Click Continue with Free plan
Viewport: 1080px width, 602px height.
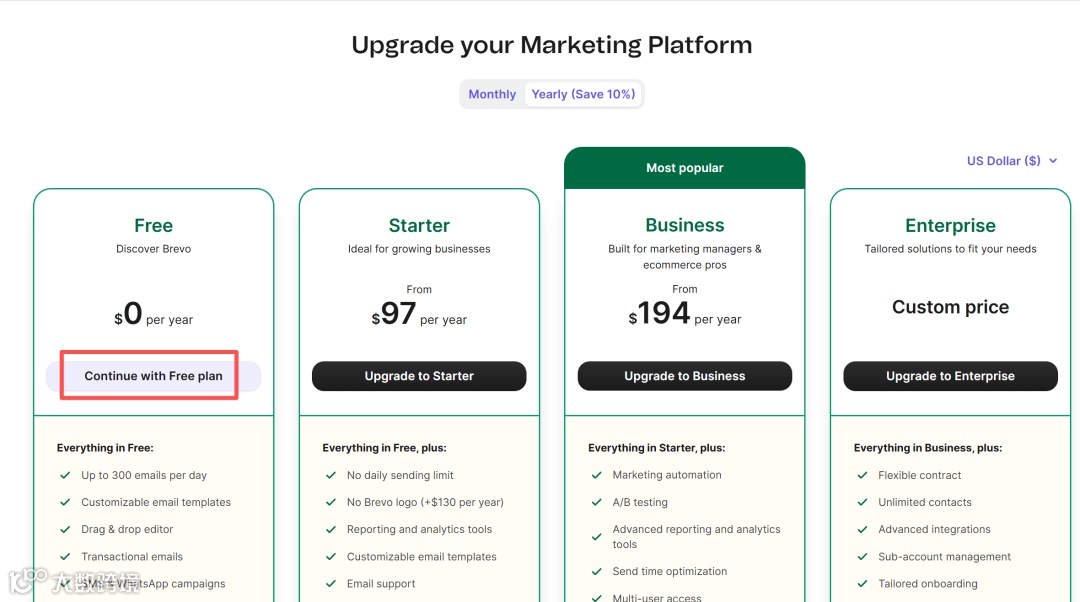(x=153, y=376)
